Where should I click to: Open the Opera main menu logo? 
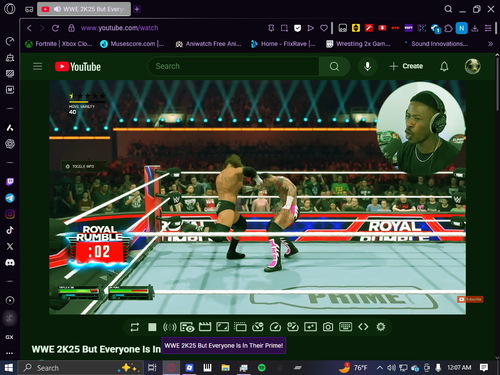(10, 9)
